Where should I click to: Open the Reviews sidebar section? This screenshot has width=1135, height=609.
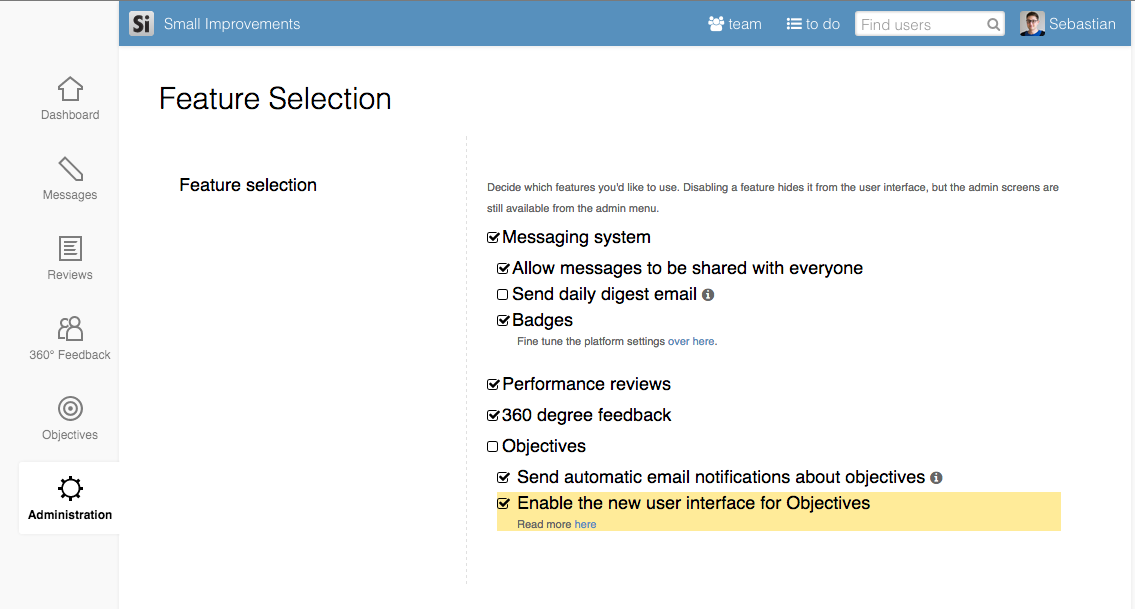[x=69, y=257]
